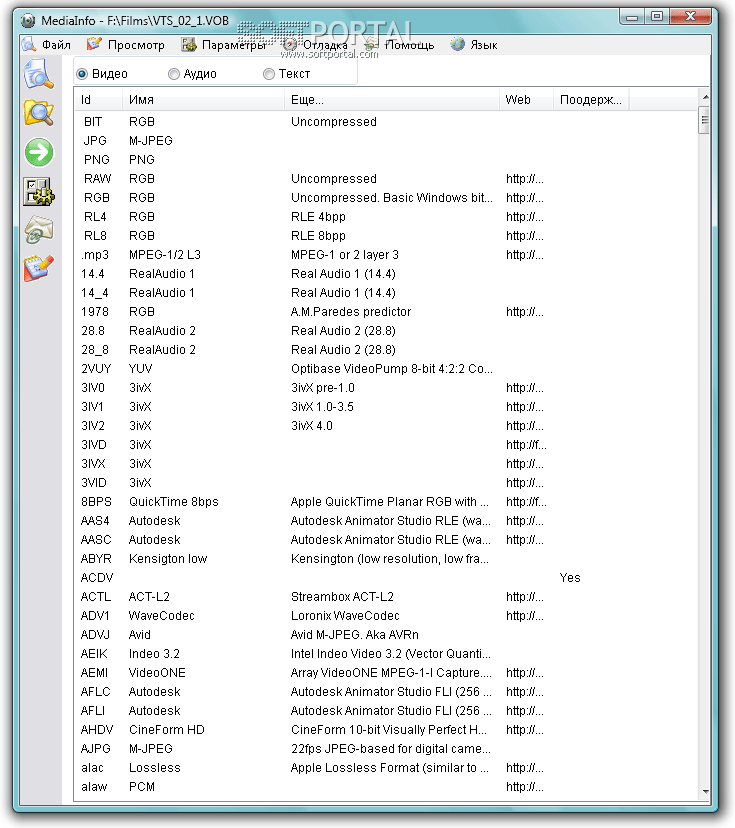Select the Видео radio button
The height and width of the screenshot is (828, 735).
[x=82, y=74]
